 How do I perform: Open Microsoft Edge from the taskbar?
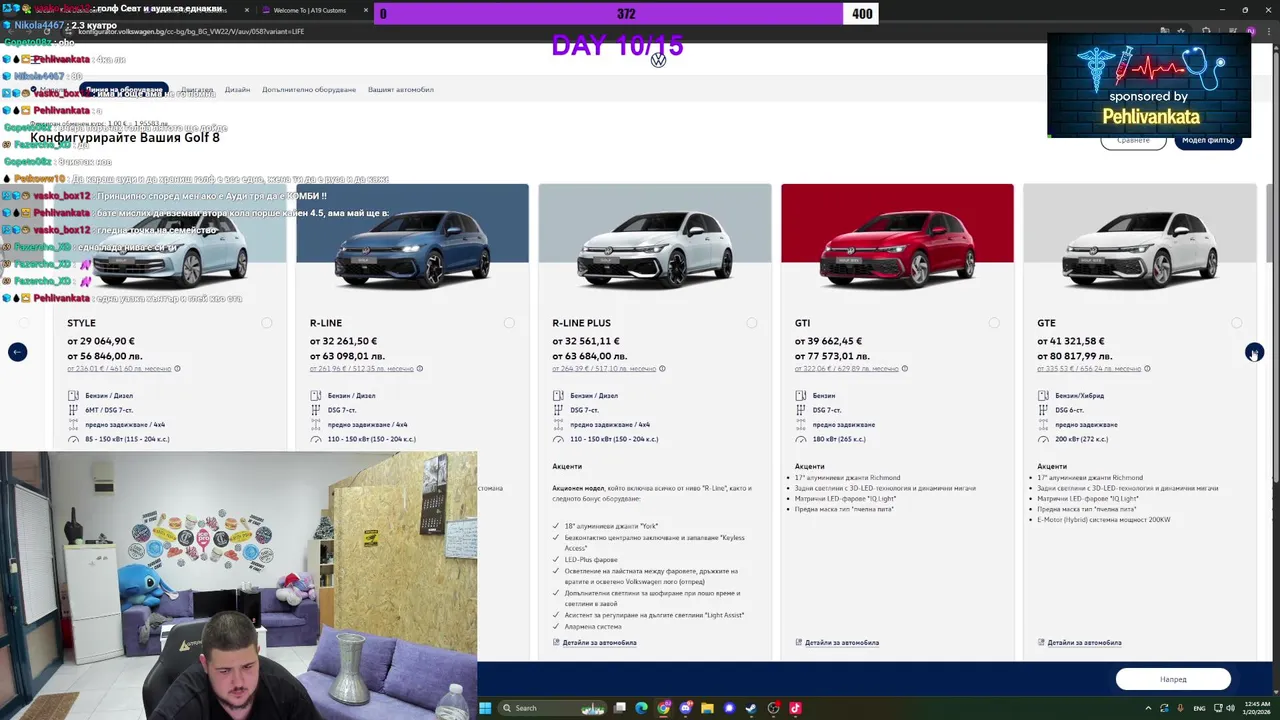(641, 708)
